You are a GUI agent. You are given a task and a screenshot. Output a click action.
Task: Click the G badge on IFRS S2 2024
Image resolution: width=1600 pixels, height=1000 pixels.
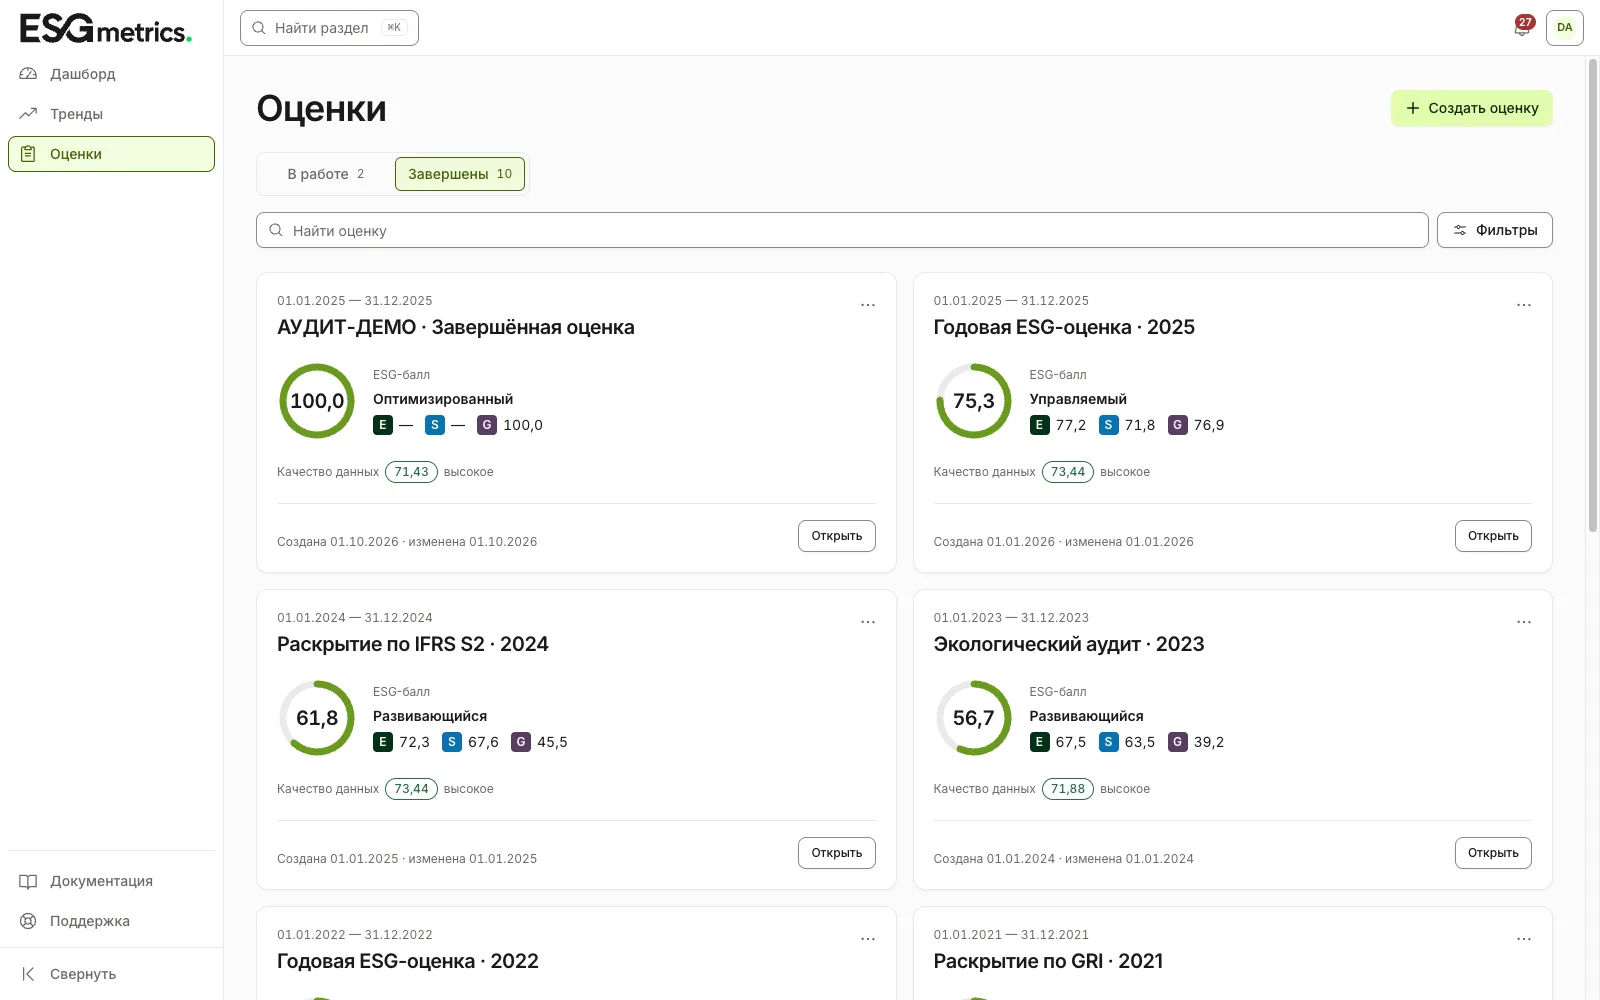[x=521, y=742]
